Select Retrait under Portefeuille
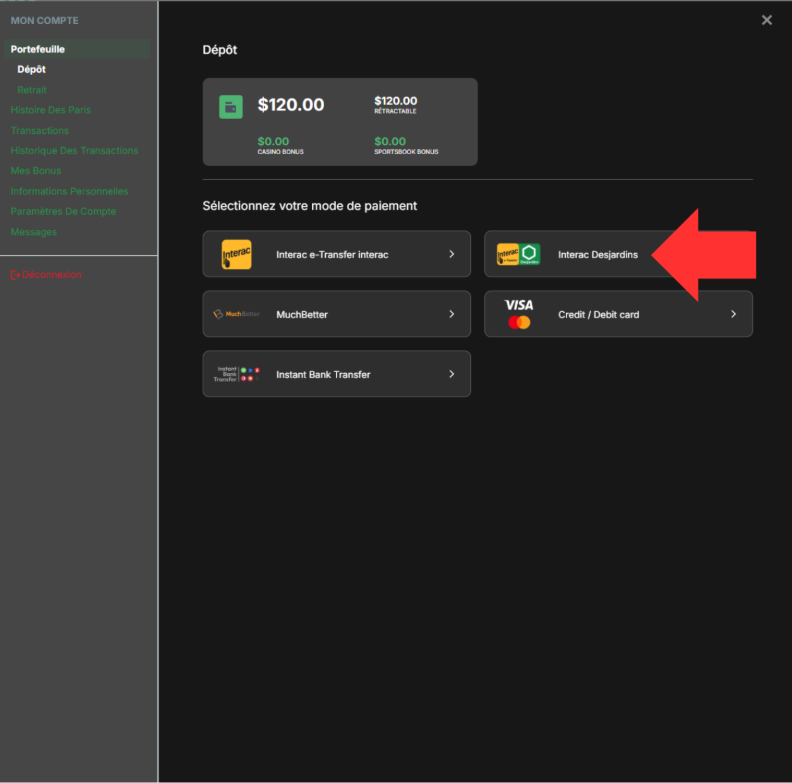 click(32, 90)
